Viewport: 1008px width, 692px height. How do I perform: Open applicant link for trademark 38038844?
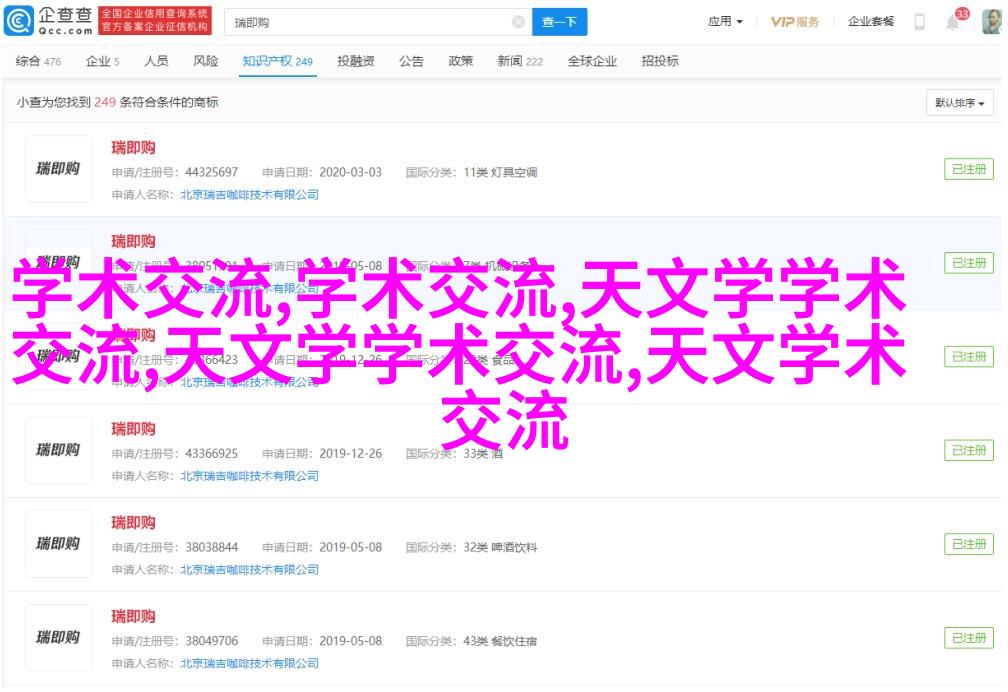(x=249, y=570)
